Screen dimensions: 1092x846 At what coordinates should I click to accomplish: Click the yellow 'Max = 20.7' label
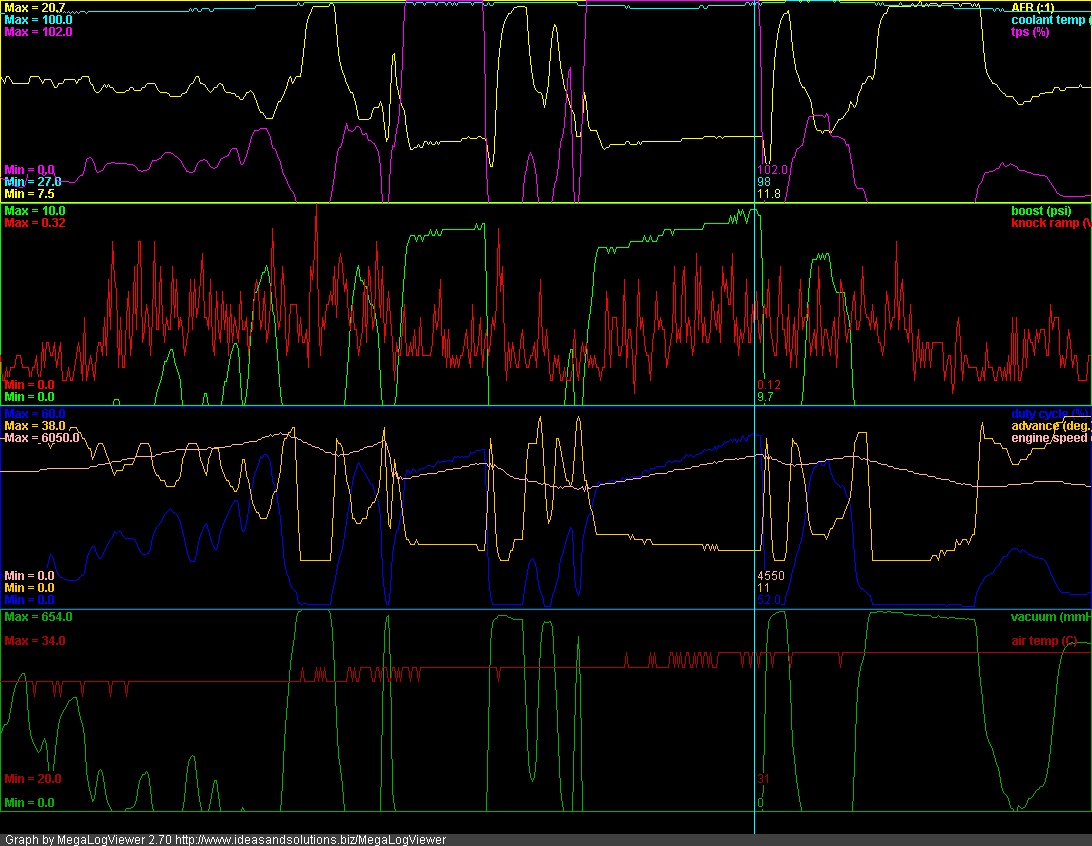click(35, 8)
